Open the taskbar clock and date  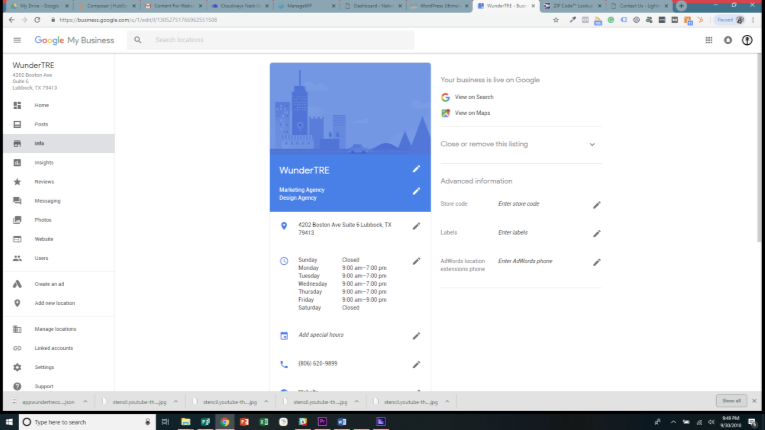[730, 422]
